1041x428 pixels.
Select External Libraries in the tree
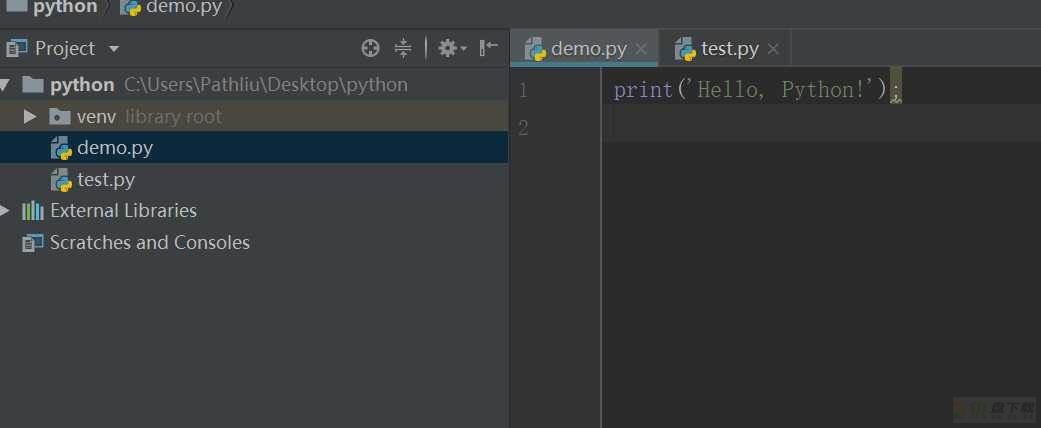(x=254, y=211)
